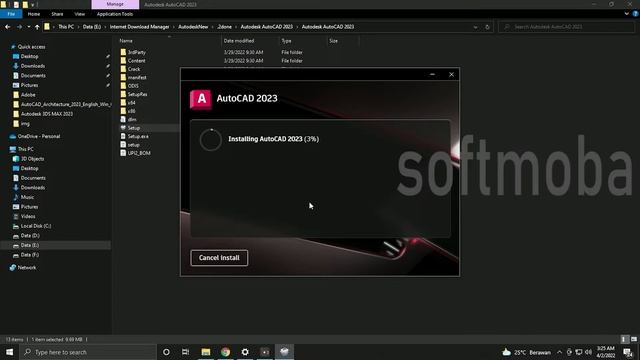
Task: Open Music under This PC
Action: click(x=27, y=197)
